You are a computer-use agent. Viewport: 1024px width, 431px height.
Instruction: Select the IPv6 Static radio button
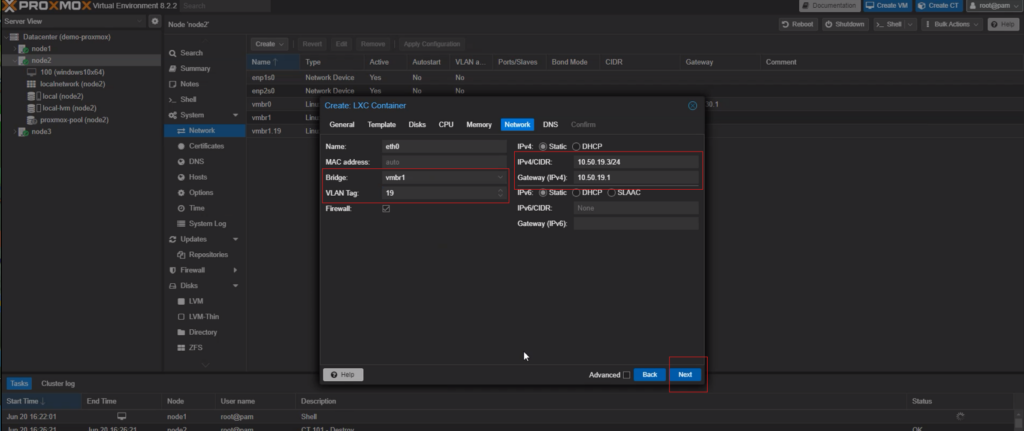[543, 193]
